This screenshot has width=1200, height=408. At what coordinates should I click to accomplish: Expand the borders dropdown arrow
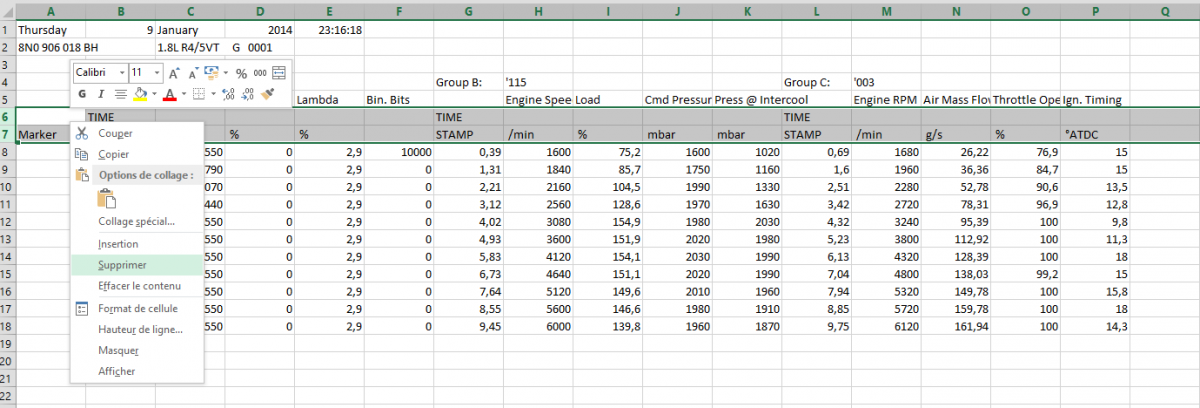[212, 94]
